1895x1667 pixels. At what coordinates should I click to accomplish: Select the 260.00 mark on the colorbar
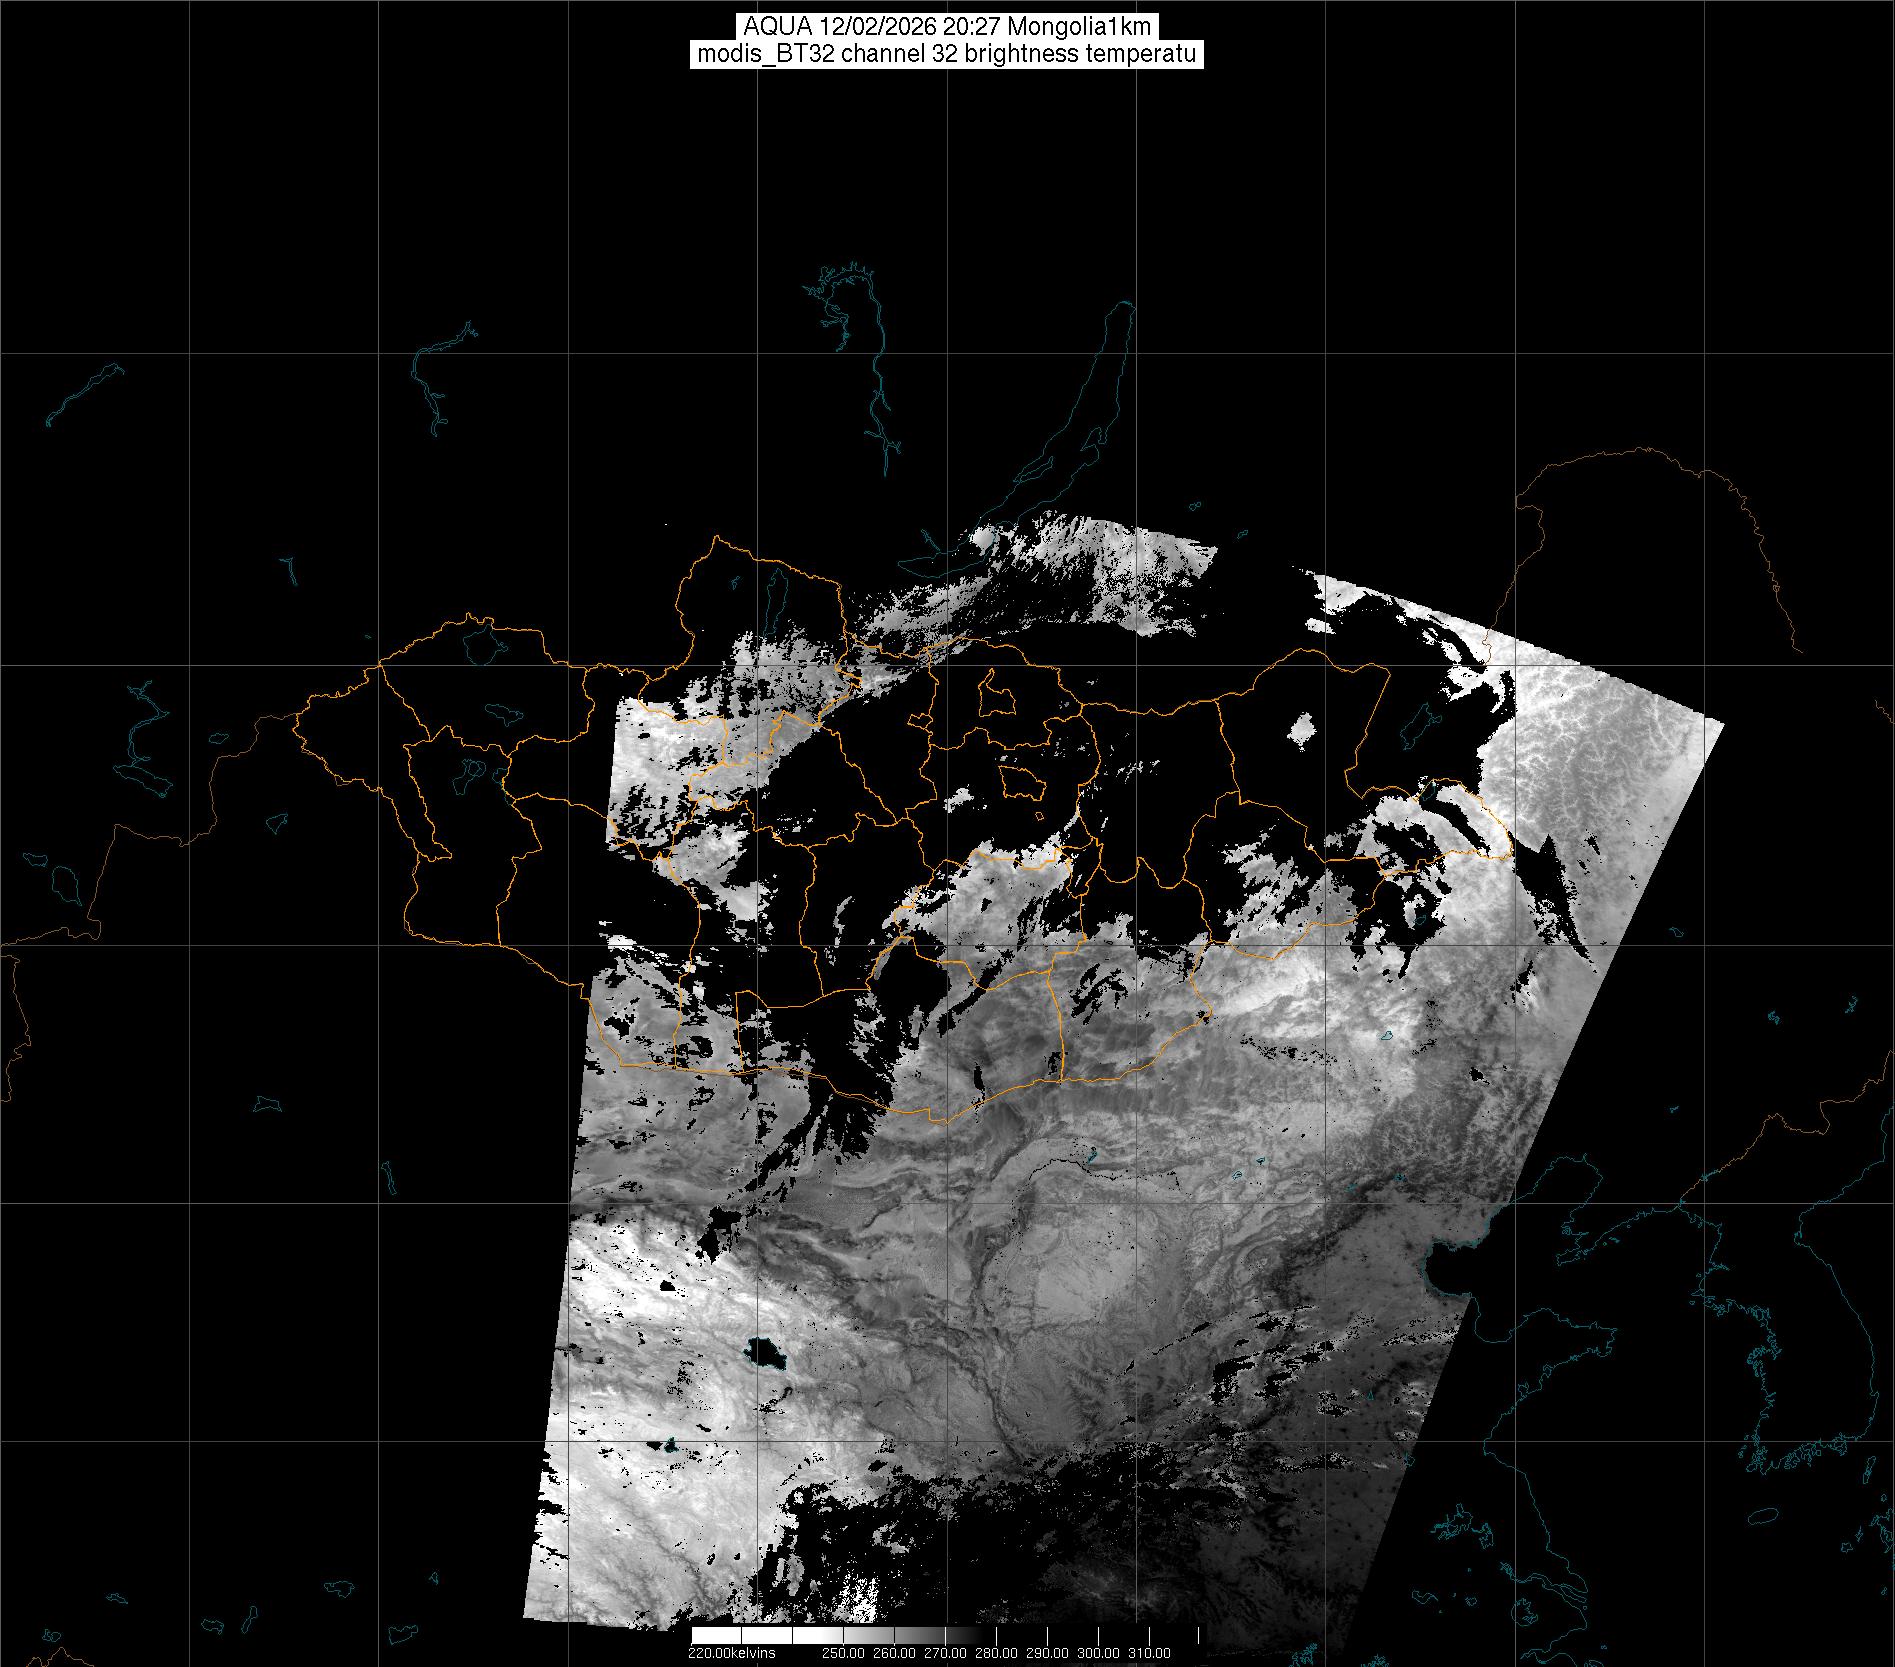point(894,1653)
